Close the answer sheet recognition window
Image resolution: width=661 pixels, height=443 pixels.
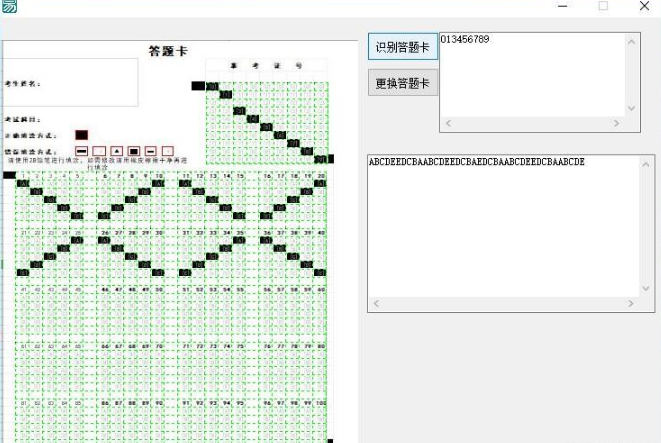point(644,6)
